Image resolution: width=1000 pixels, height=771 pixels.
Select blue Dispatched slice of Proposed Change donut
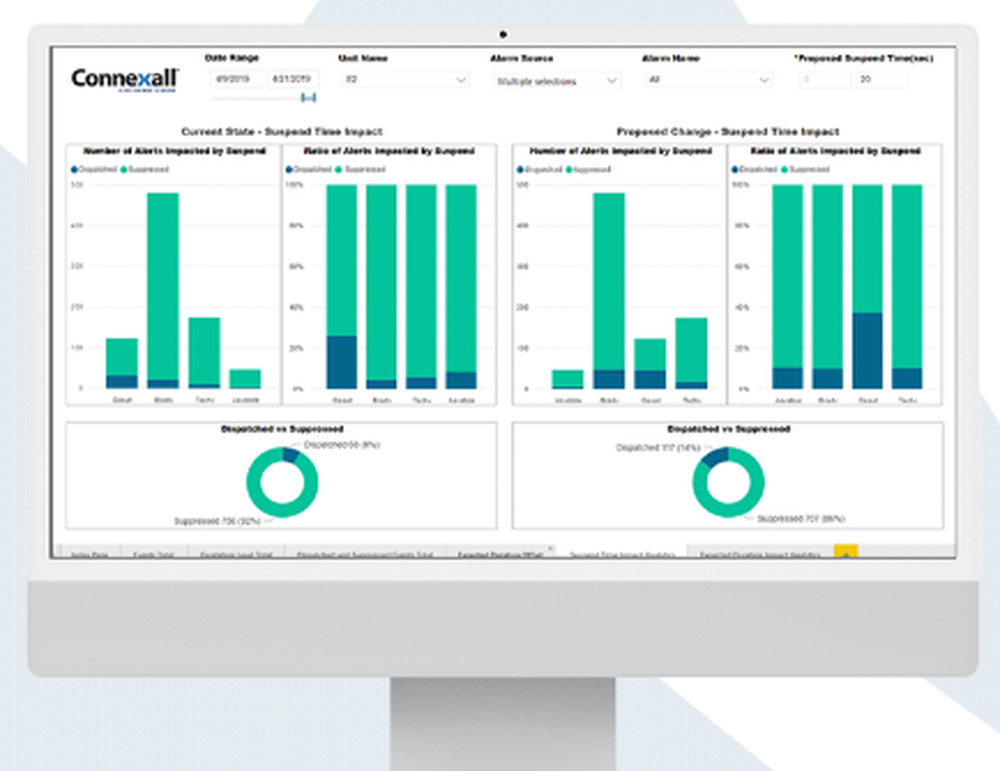coord(716,457)
